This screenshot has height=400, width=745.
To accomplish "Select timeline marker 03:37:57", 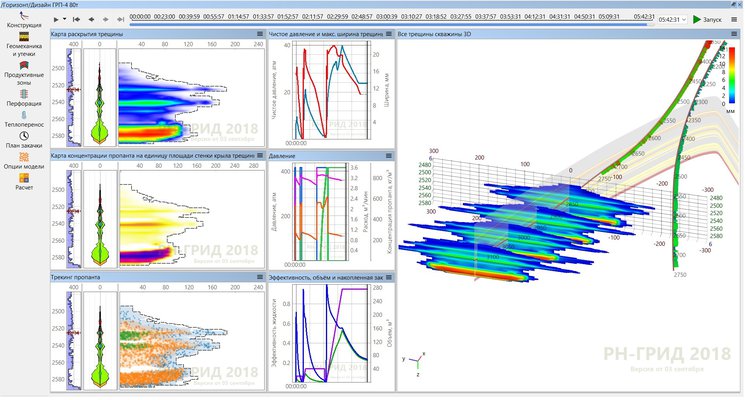I will pos(486,17).
